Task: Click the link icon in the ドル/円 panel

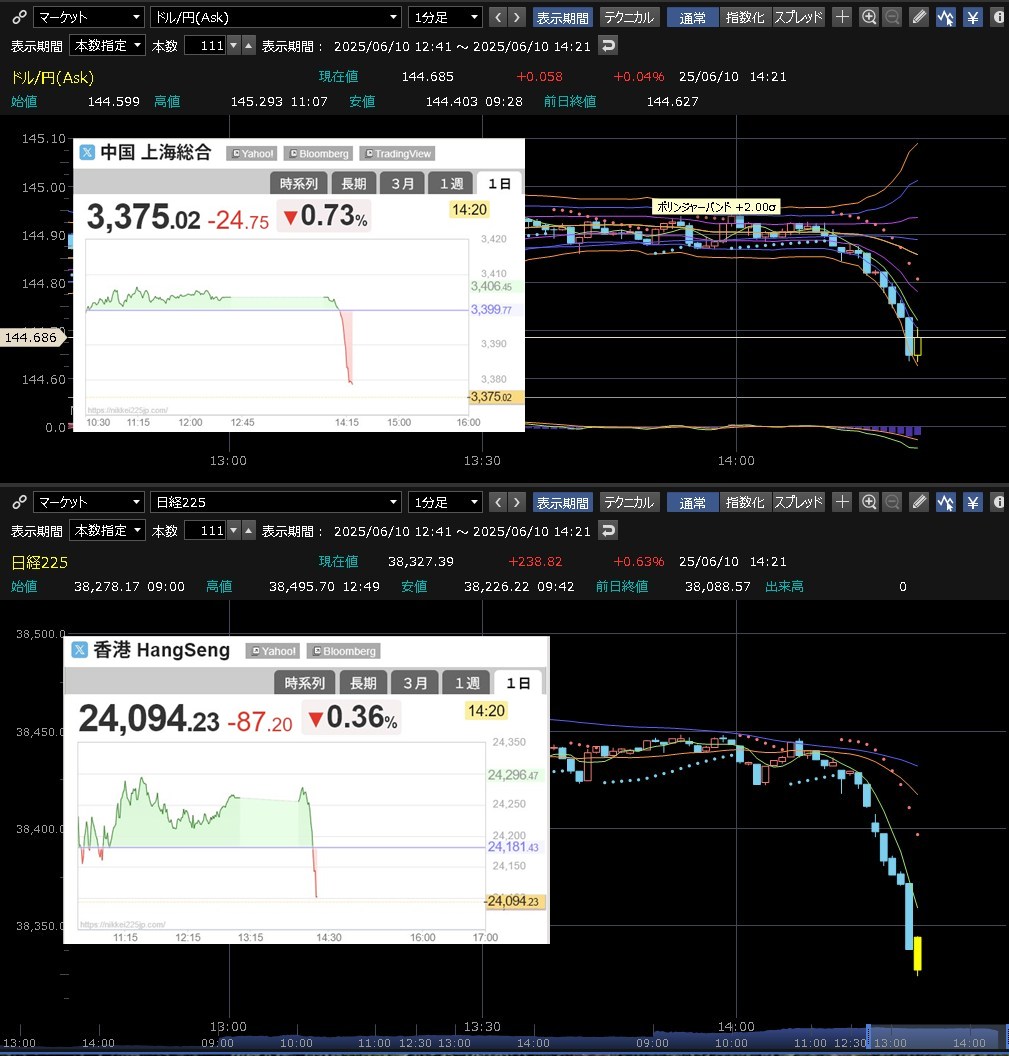Action: point(20,17)
